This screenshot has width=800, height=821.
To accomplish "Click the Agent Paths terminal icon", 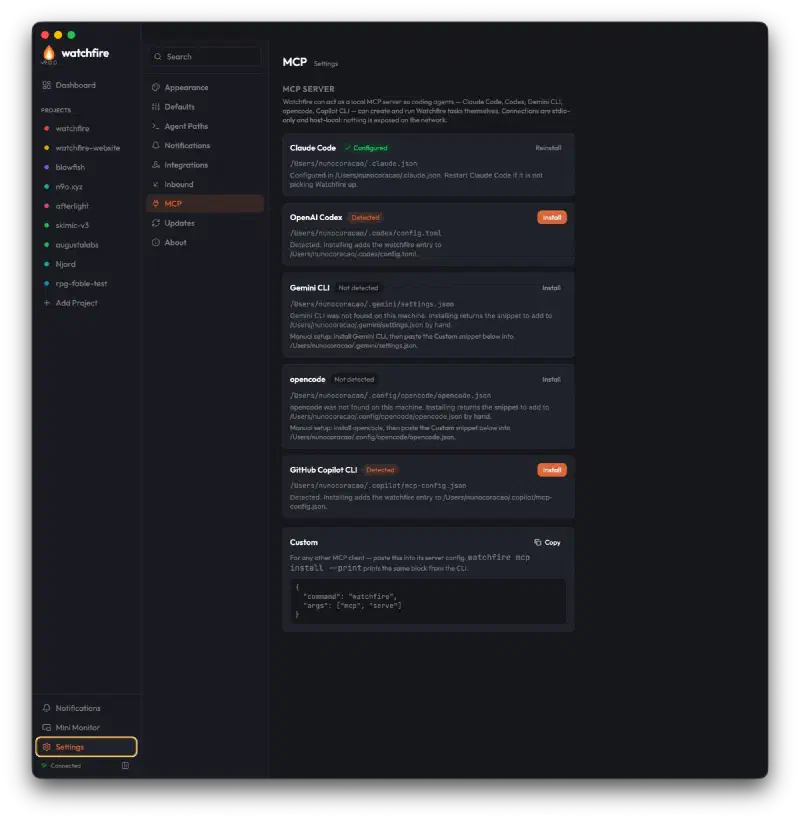I will pos(155,126).
